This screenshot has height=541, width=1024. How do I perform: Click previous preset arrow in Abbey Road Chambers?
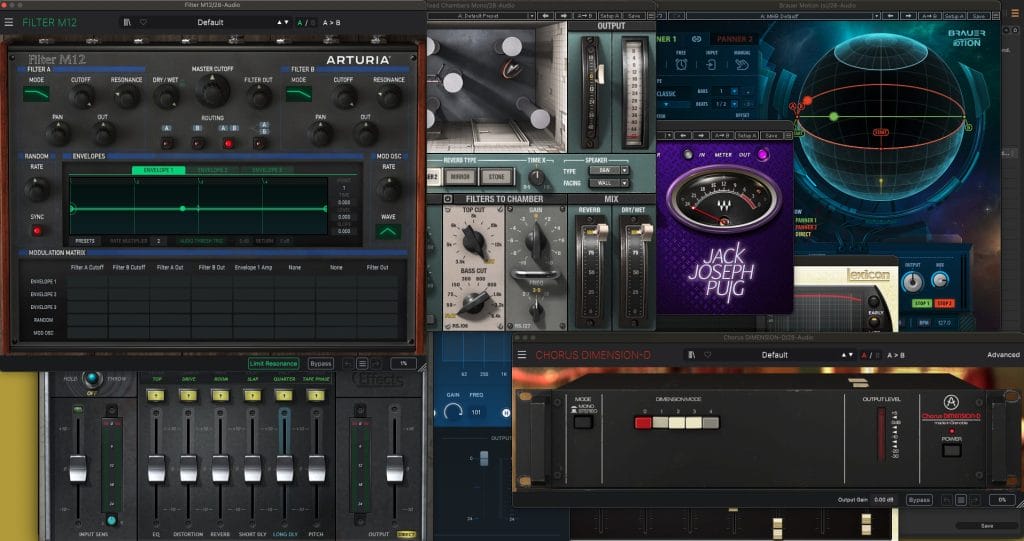coord(546,16)
